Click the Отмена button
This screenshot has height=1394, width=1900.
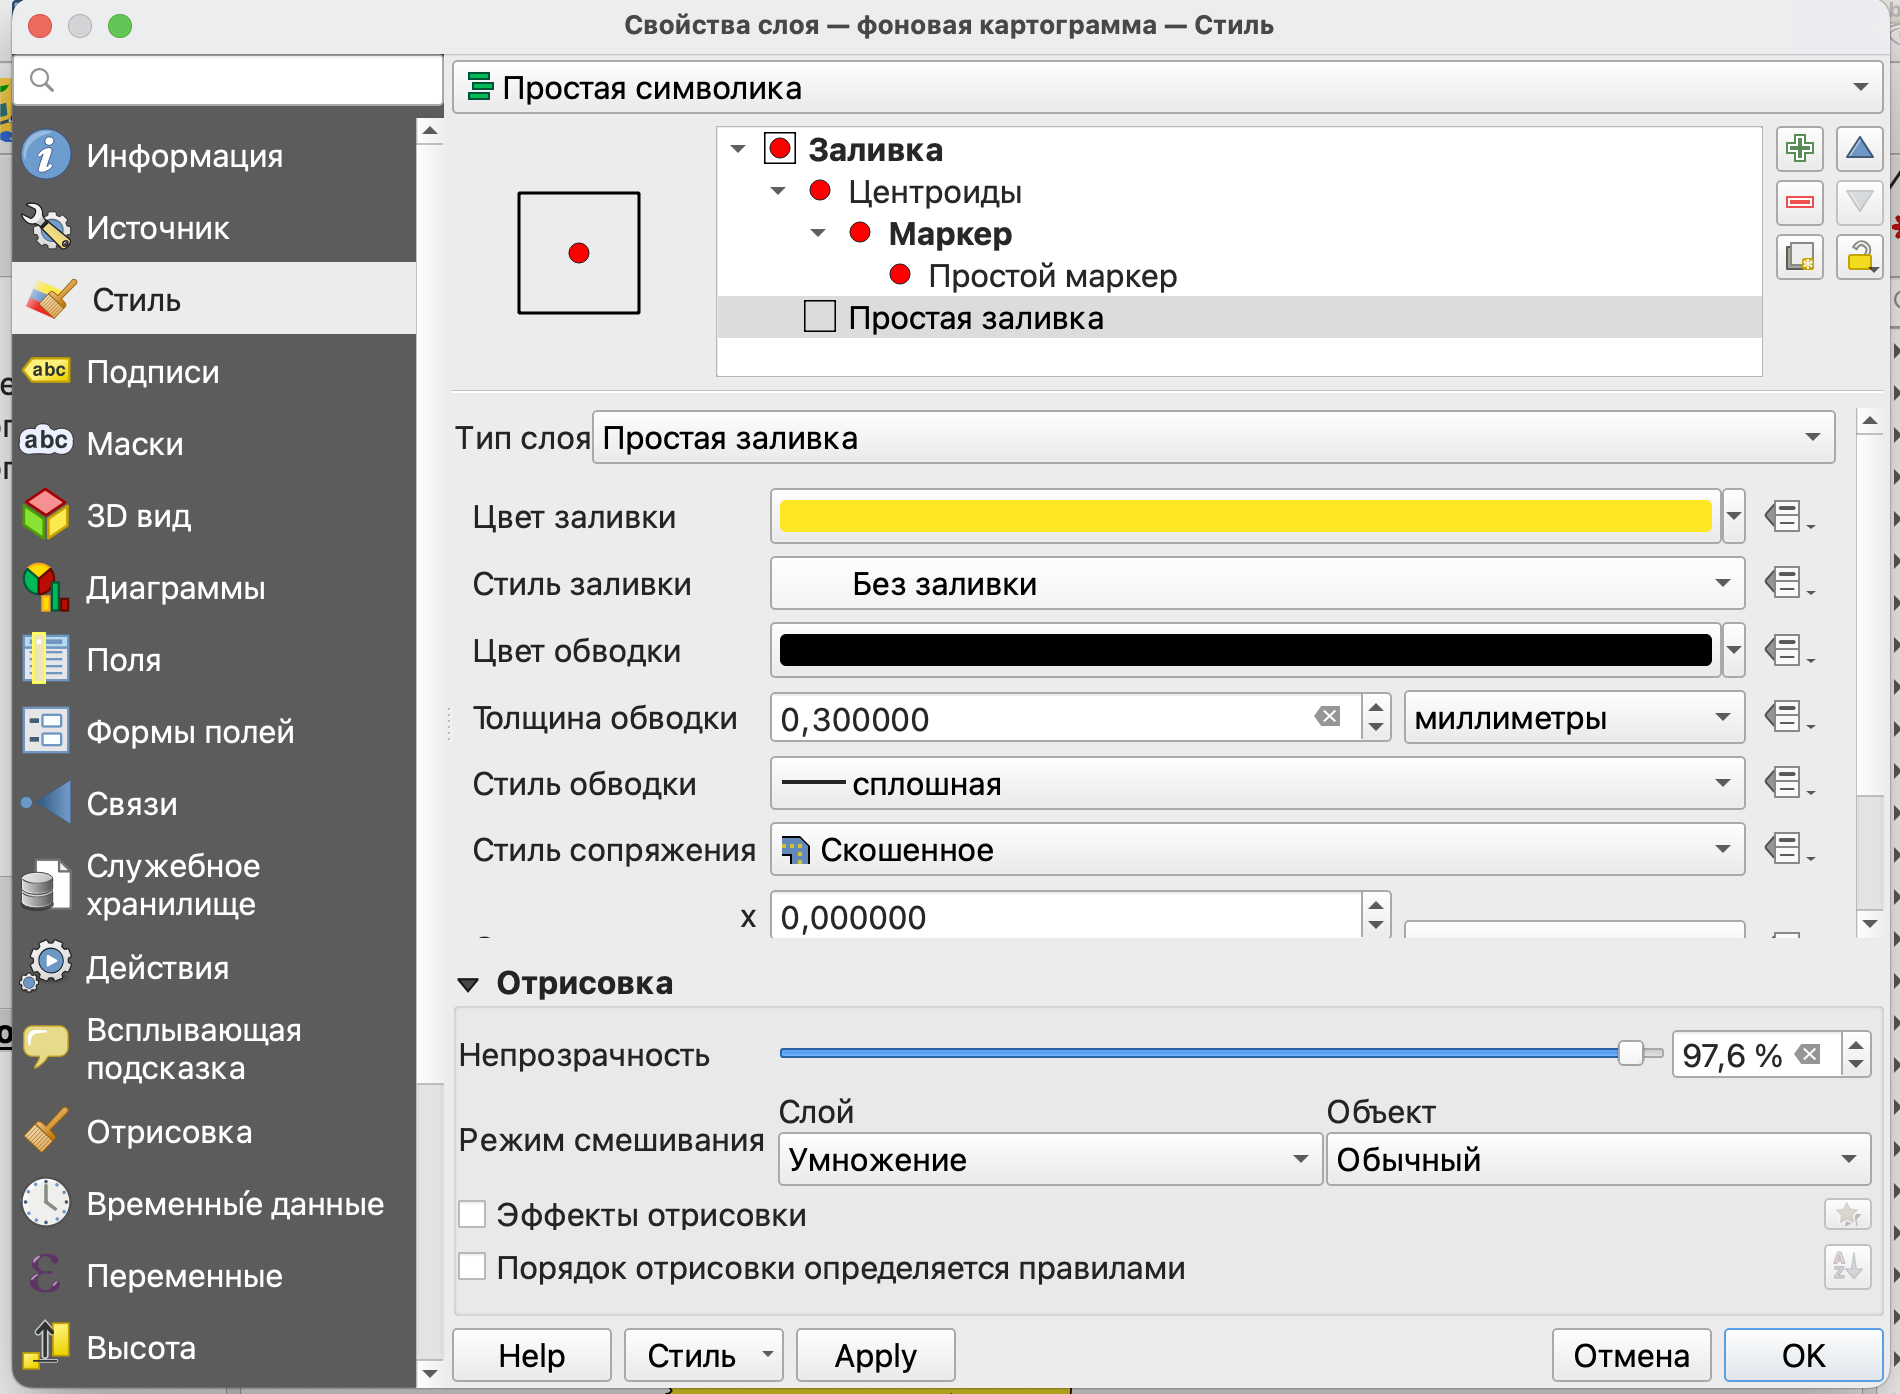1630,1355
